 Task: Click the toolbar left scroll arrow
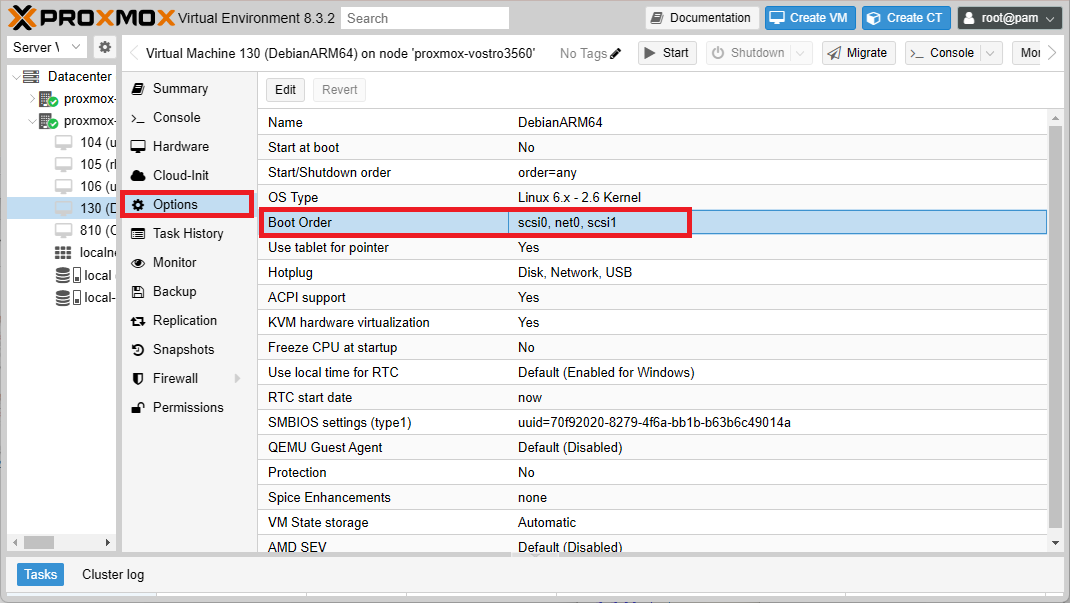(134, 53)
